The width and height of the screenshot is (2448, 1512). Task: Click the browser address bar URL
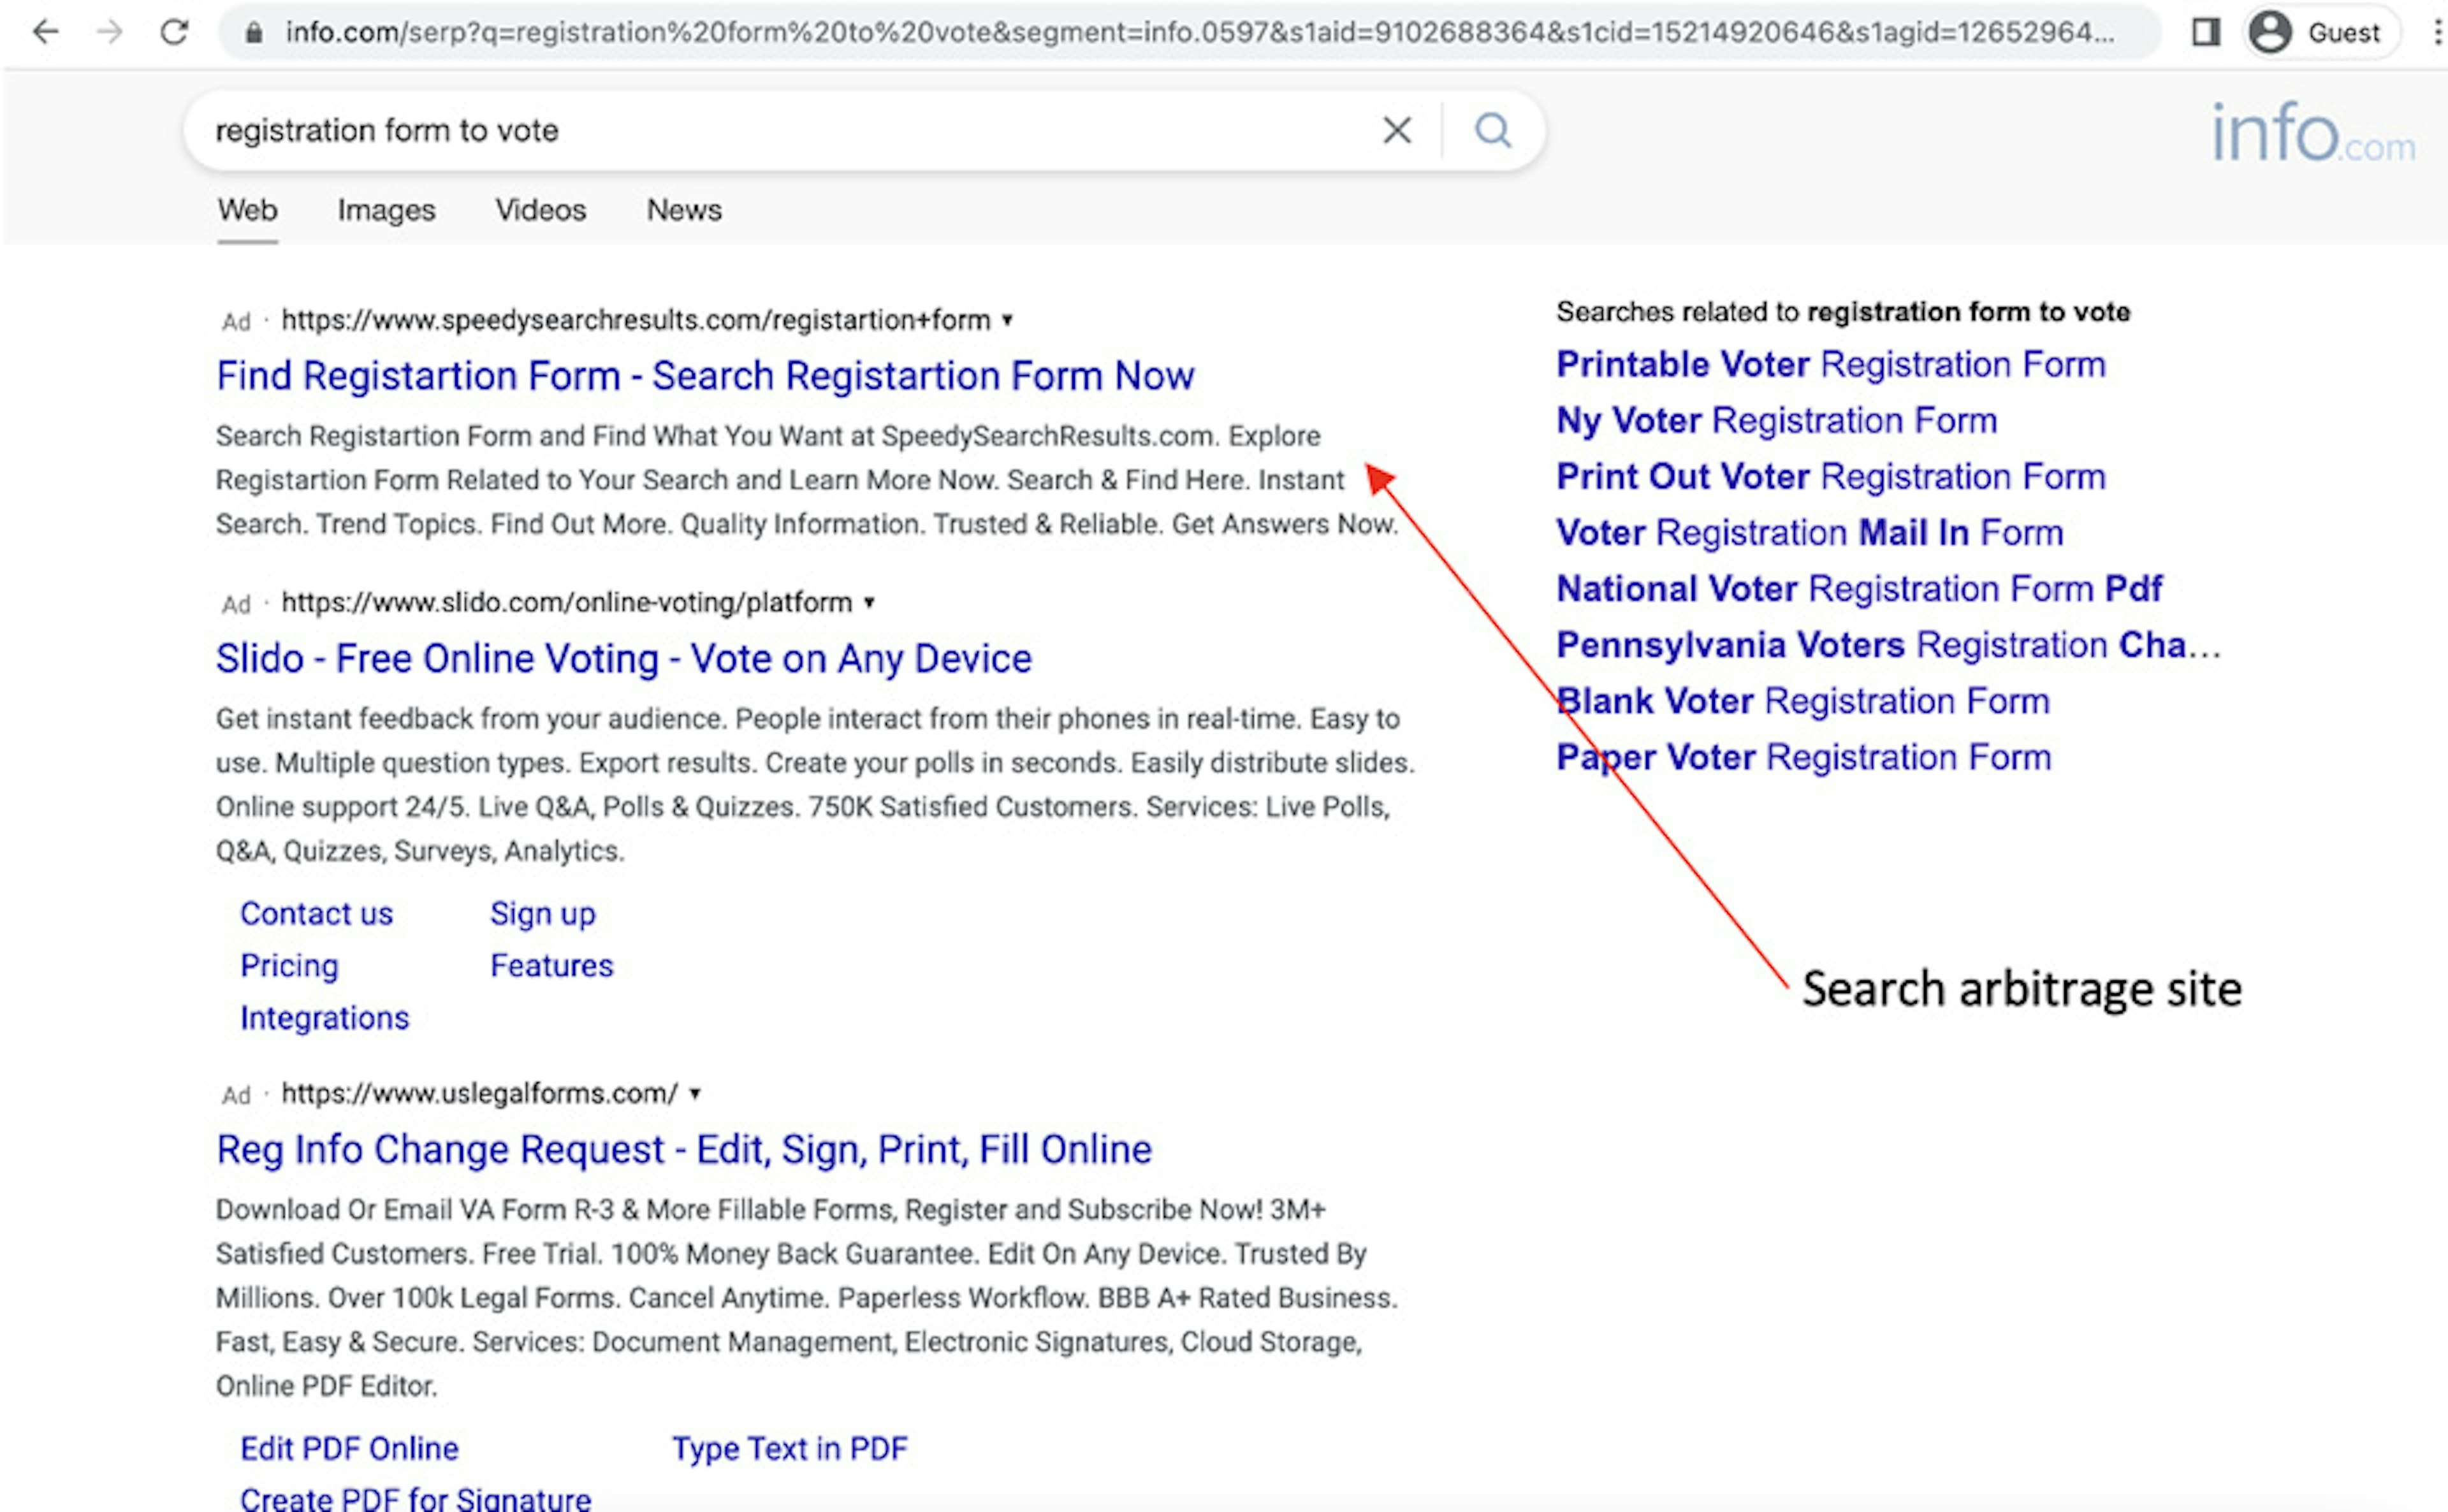(x=1199, y=32)
